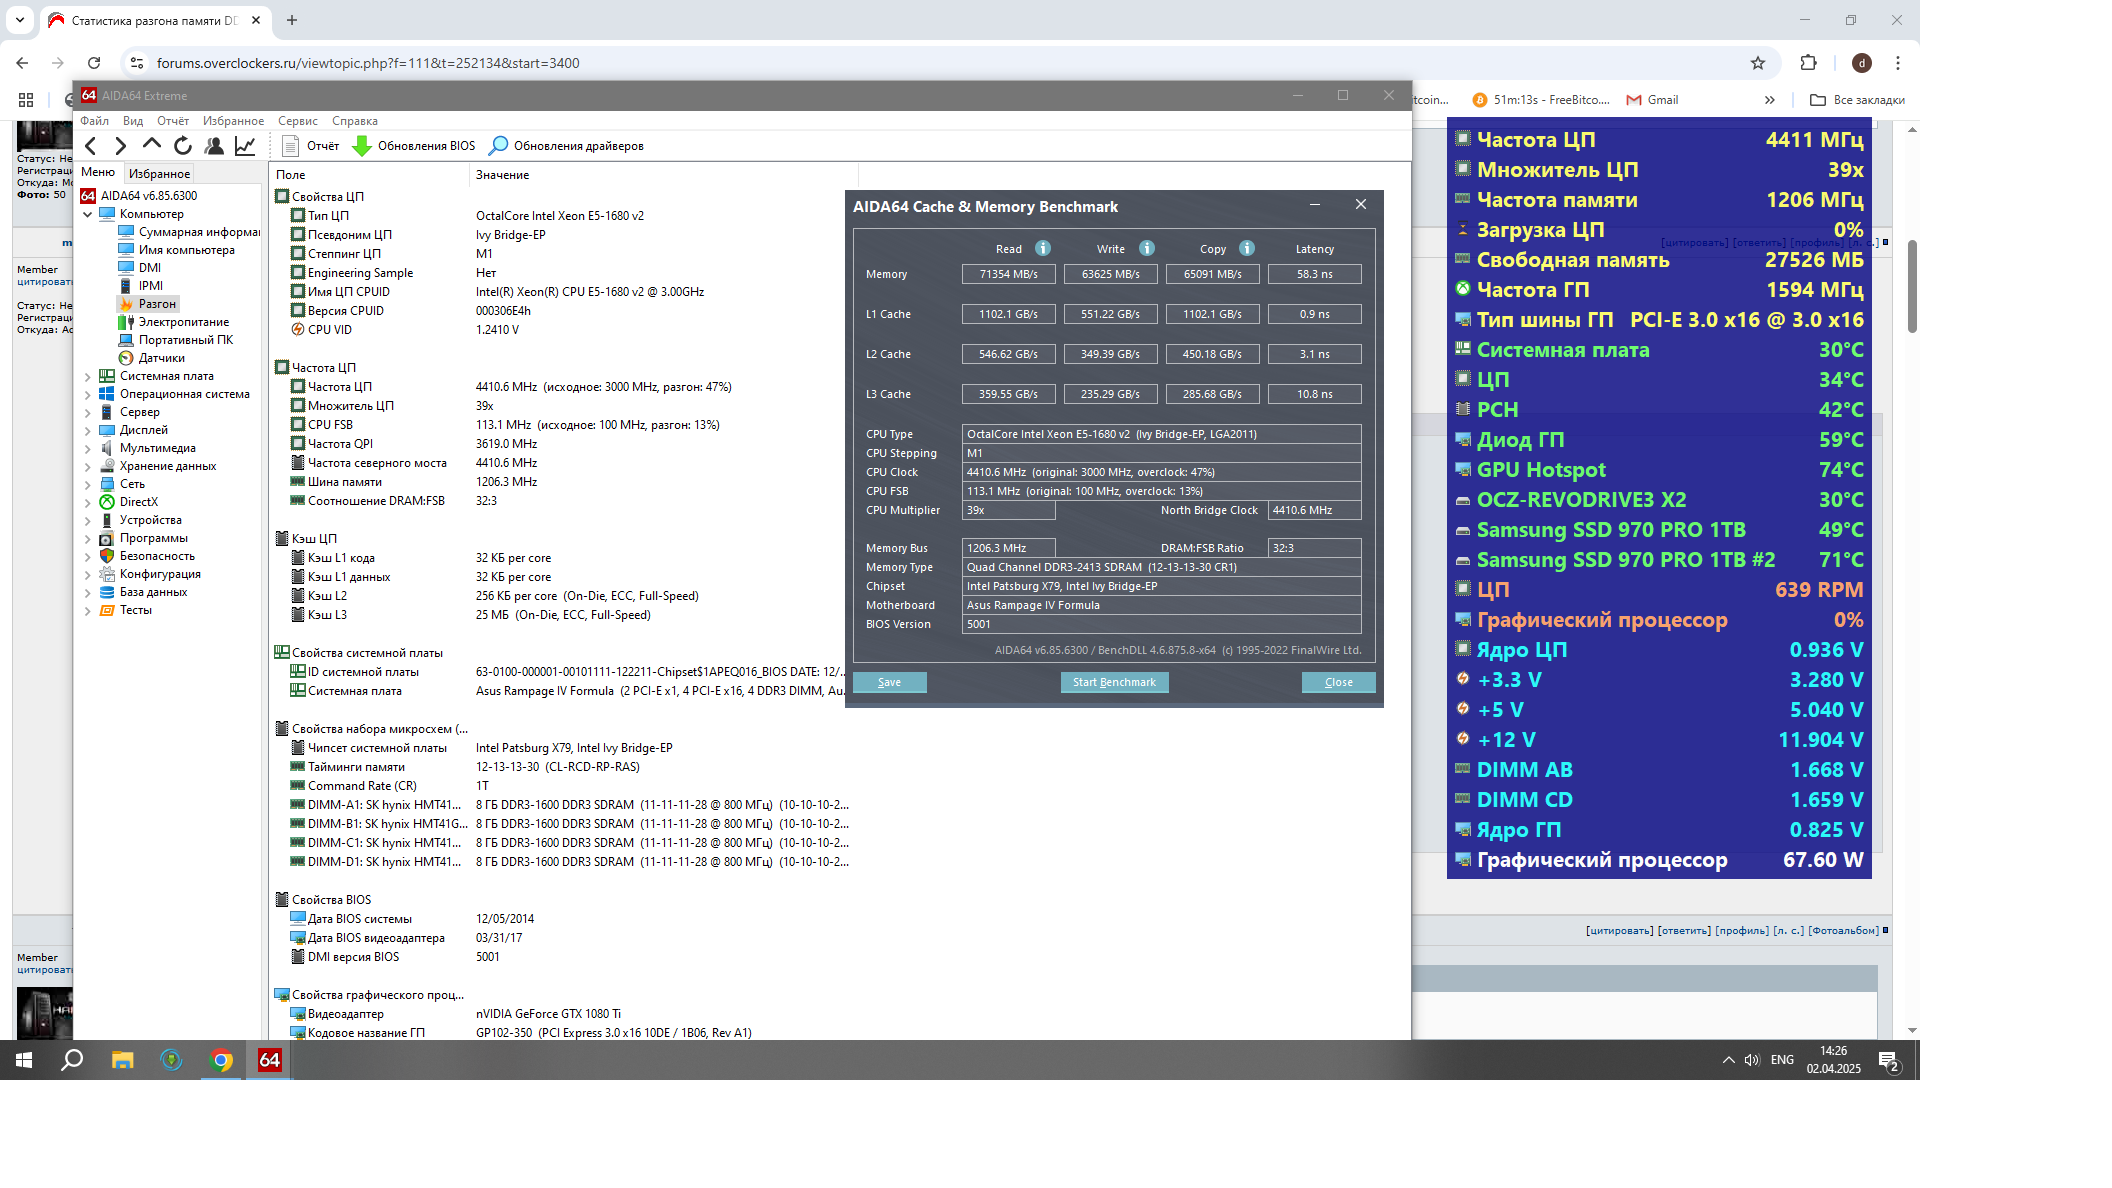2112x1188 pixels.
Task: Click the Write info icon in benchmark
Action: (x=1147, y=248)
